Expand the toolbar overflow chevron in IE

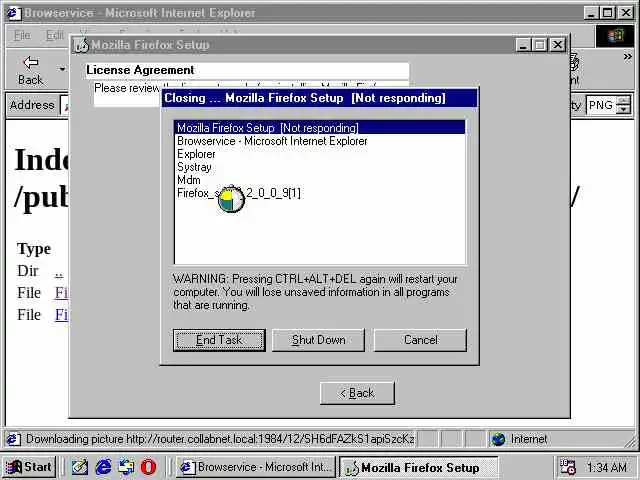point(627,57)
